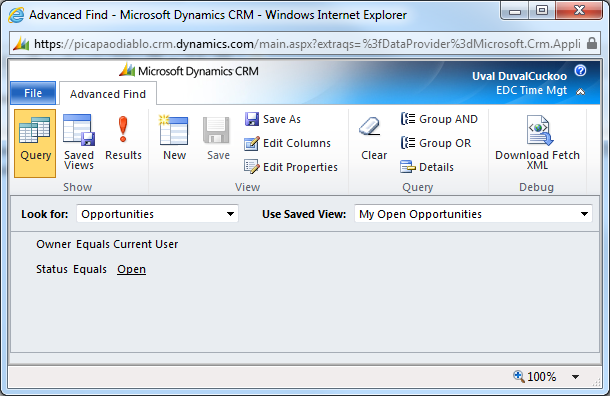Click the 100% zoom level text
Image resolution: width=610 pixels, height=396 pixels.
click(542, 377)
